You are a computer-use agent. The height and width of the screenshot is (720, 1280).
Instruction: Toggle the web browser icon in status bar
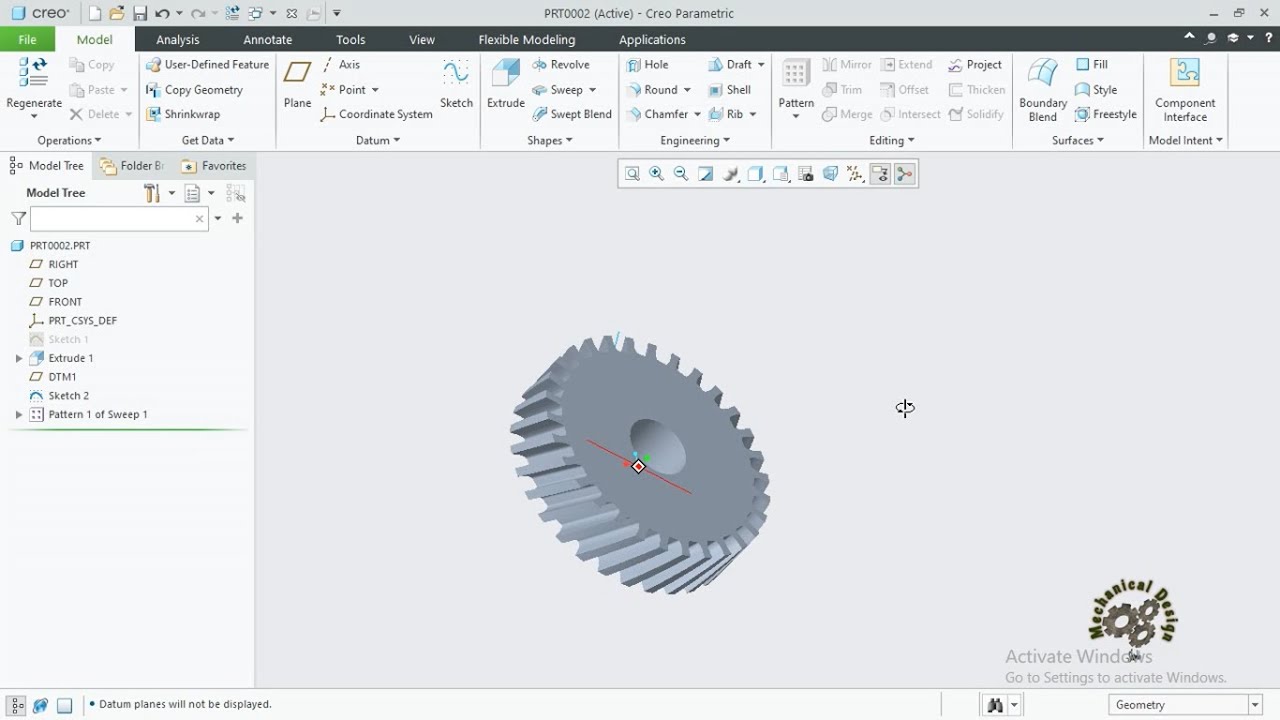tap(41, 705)
